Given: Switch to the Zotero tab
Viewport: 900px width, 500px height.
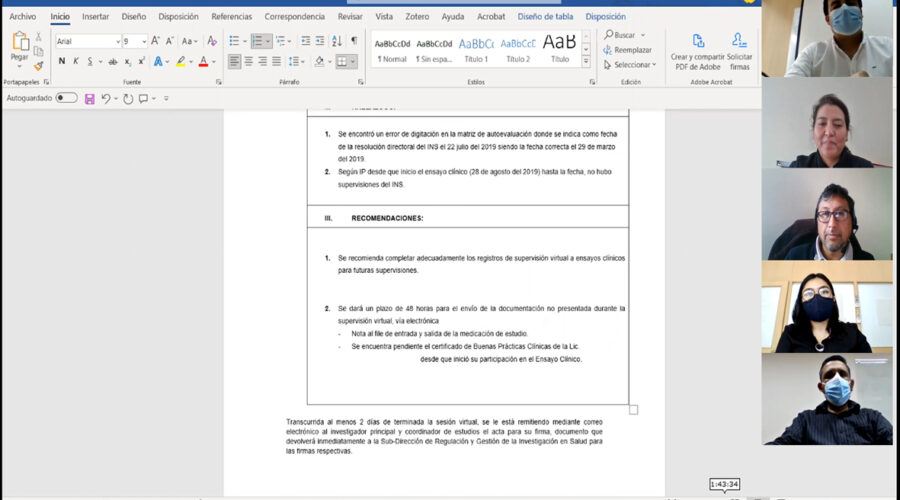Looking at the screenshot, I should (417, 17).
